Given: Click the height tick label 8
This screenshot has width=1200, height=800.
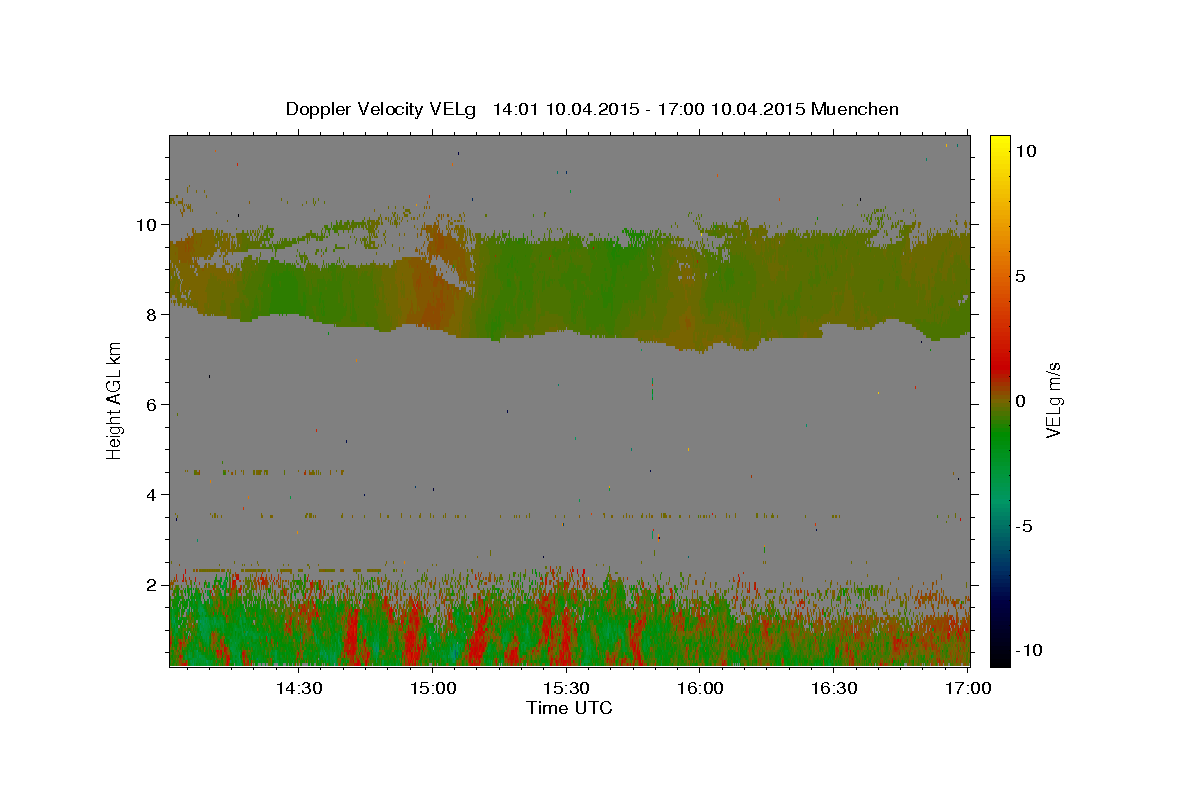Looking at the screenshot, I should click(152, 314).
